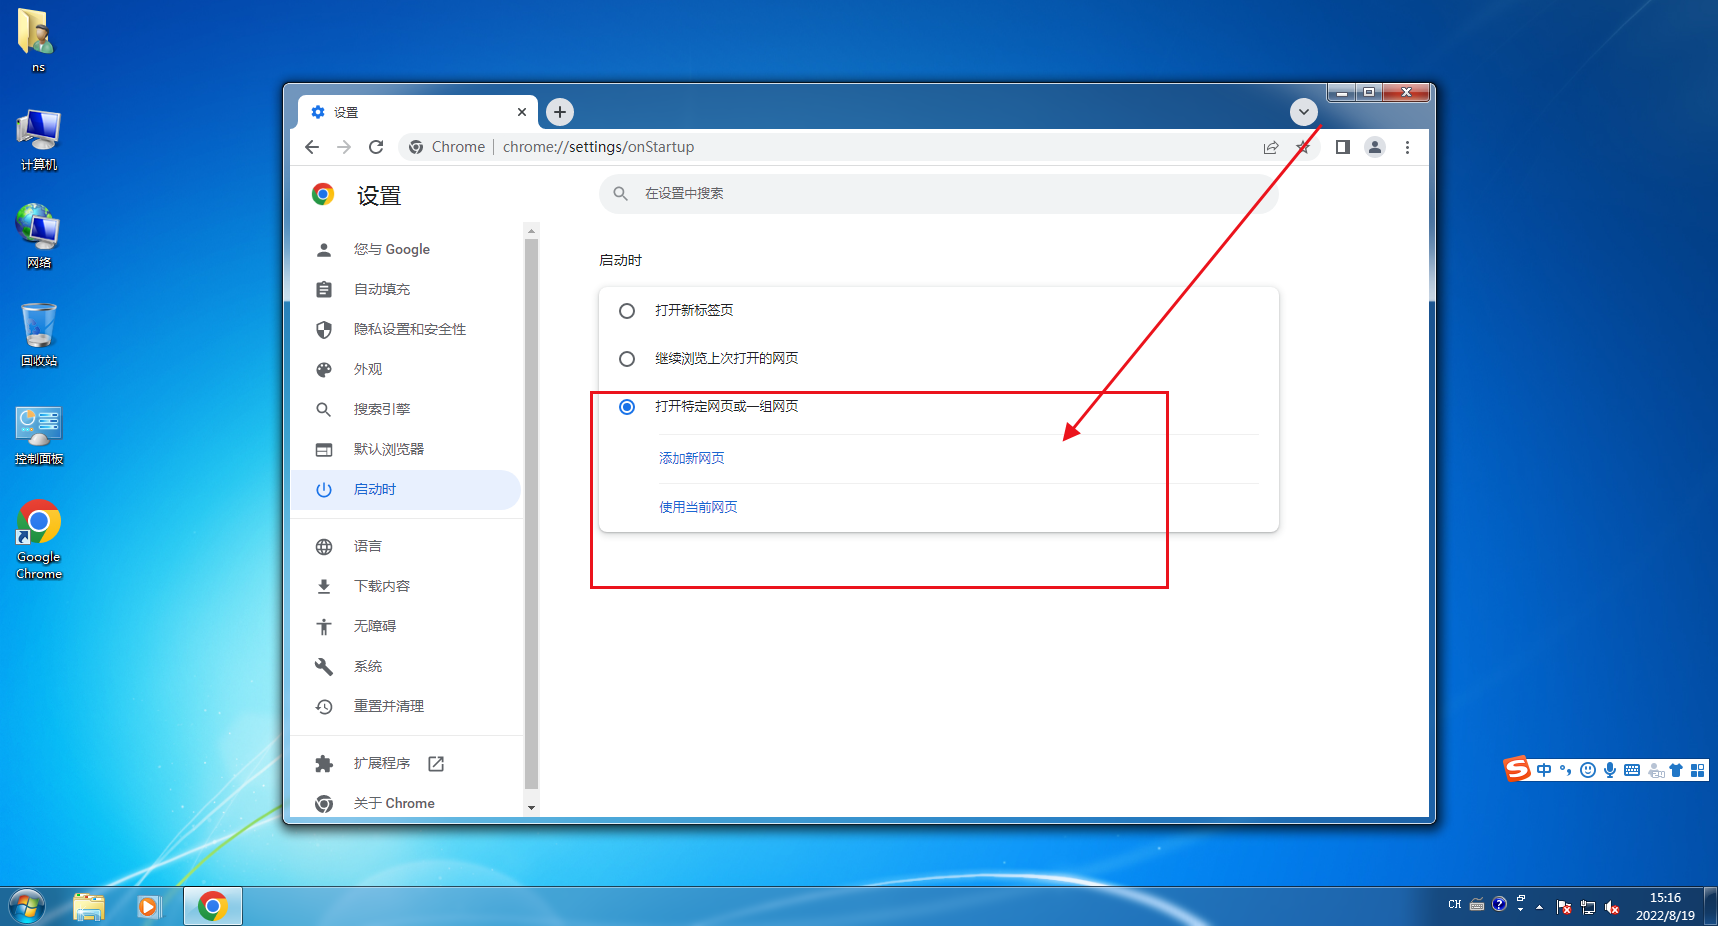
Task: Open the Sogou soft keyboard icon
Action: point(1632,770)
